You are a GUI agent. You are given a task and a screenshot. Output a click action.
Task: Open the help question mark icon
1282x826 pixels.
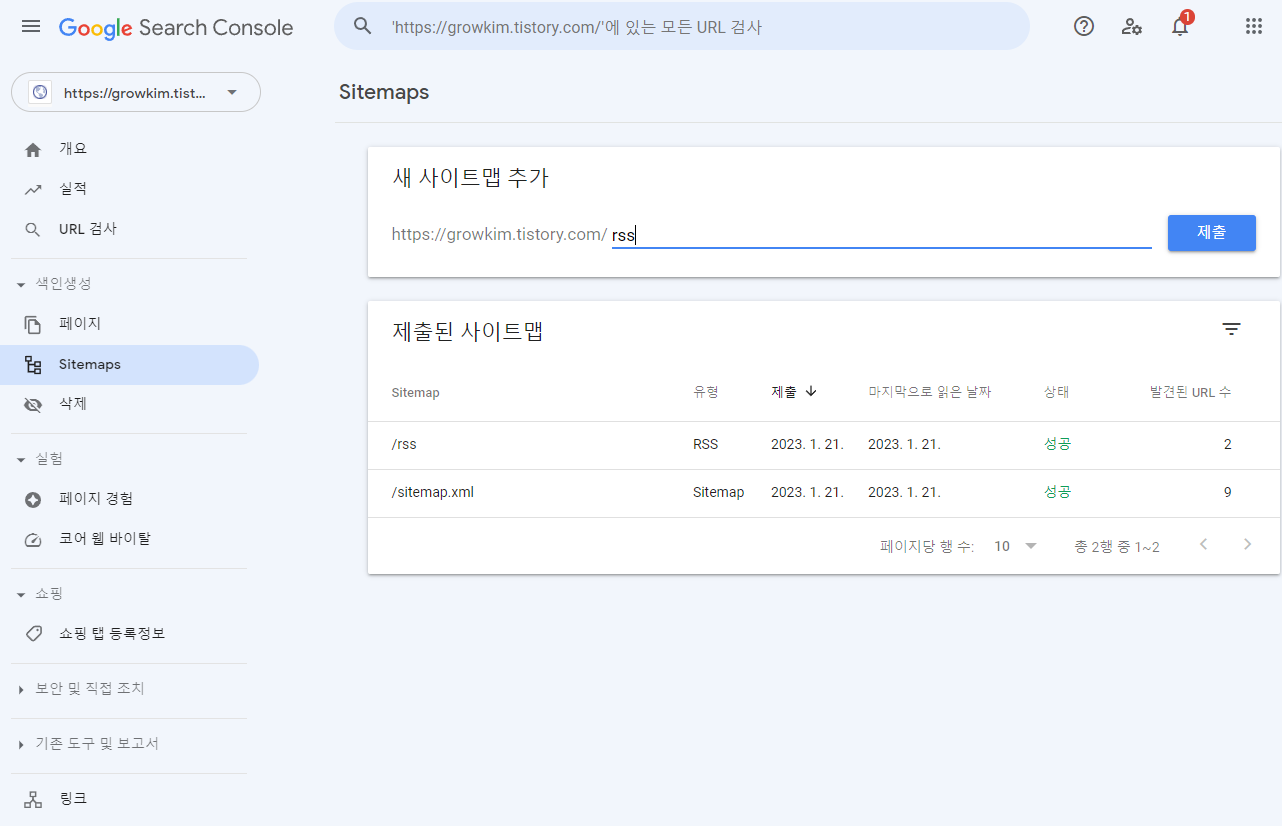(1084, 27)
